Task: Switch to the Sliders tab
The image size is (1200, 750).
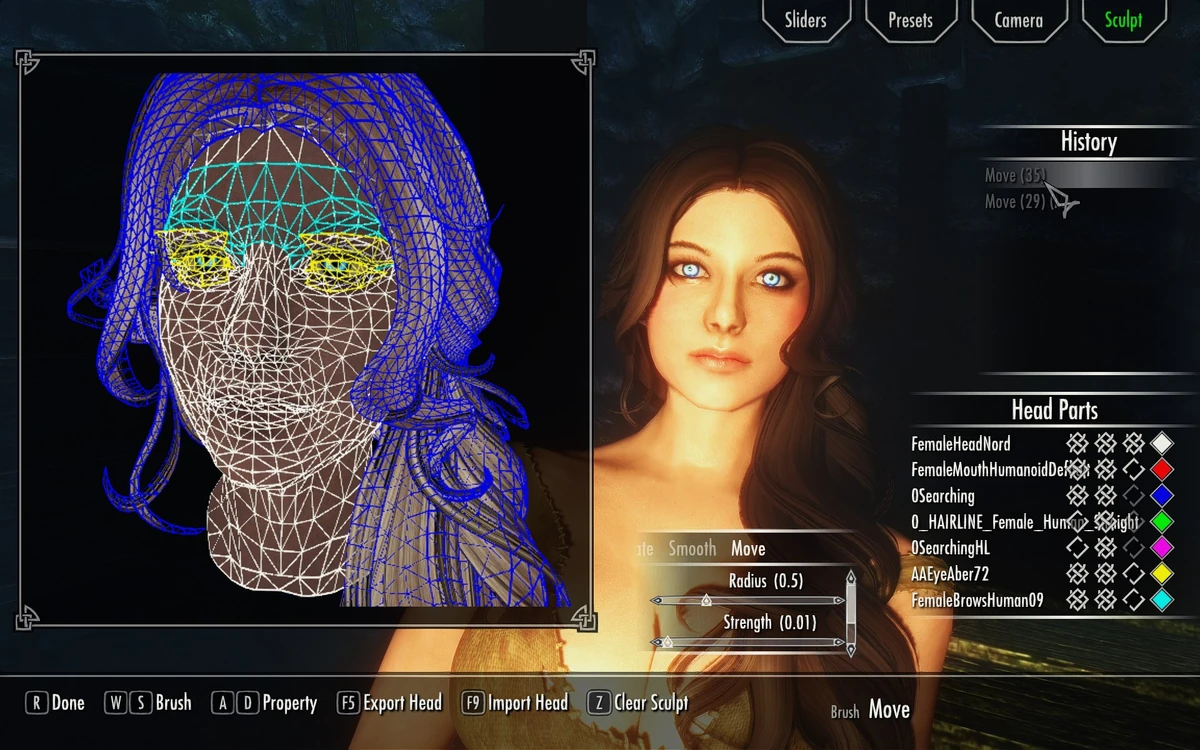Action: point(806,19)
